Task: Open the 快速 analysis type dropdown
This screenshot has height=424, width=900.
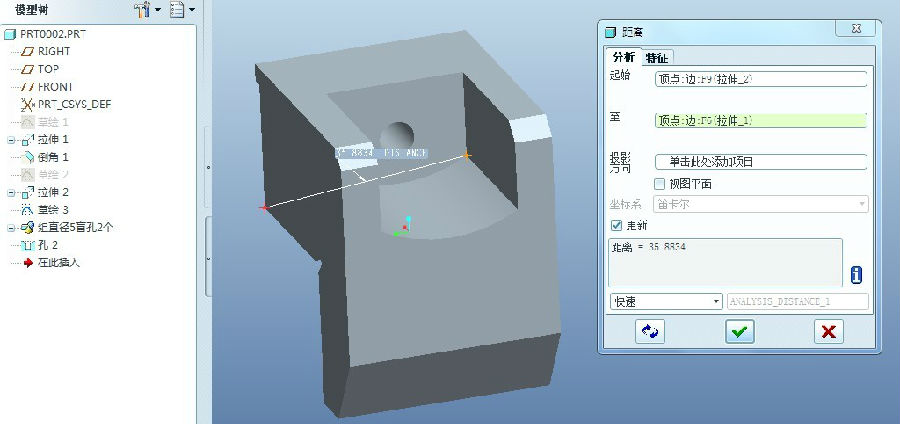Action: [x=665, y=301]
